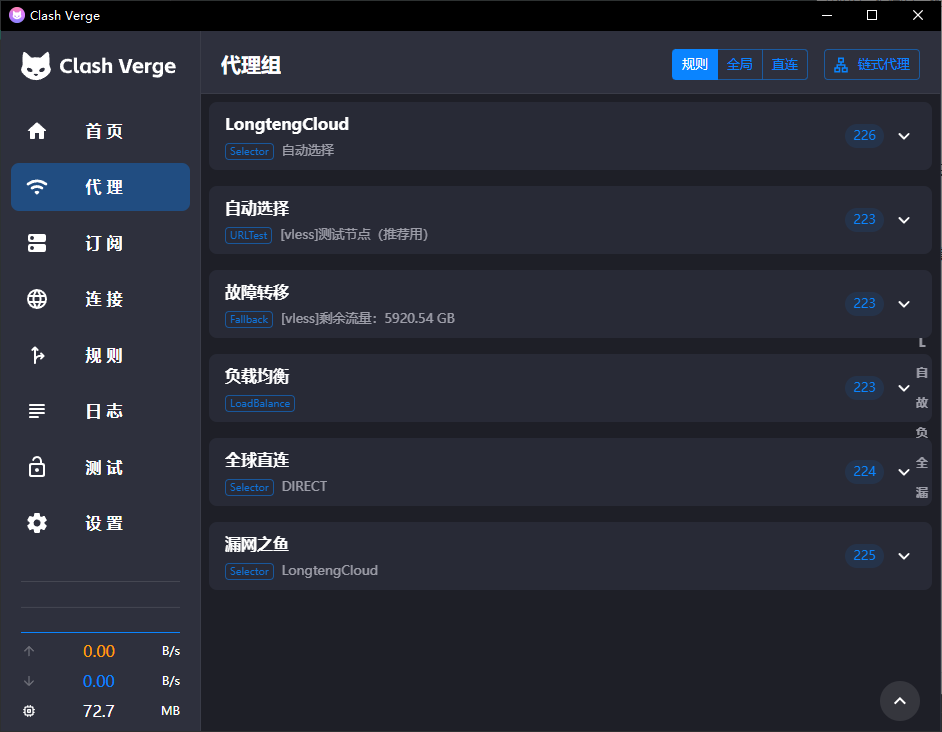942x732 pixels.
Task: Switch to 规则 mode
Action: 694,64
